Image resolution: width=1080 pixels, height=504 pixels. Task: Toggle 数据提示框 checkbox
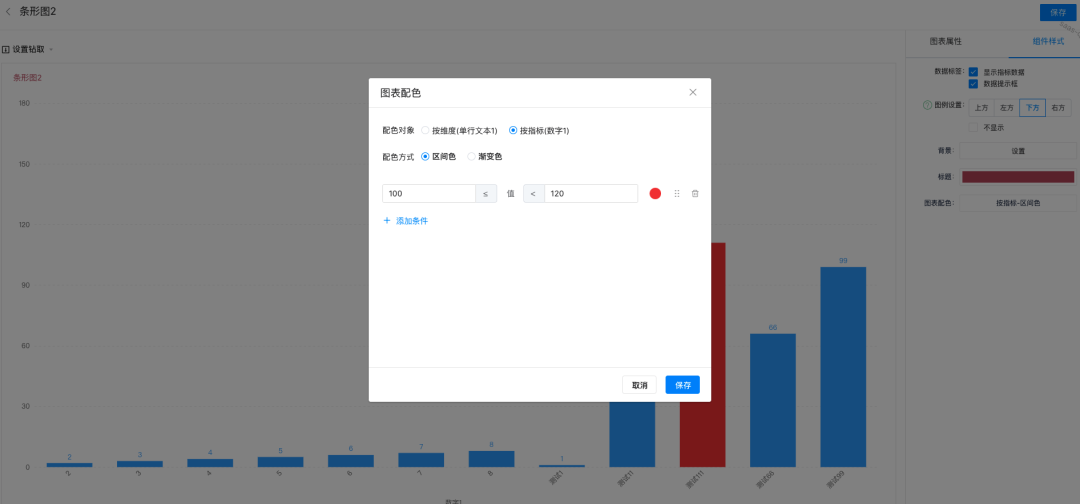(973, 83)
